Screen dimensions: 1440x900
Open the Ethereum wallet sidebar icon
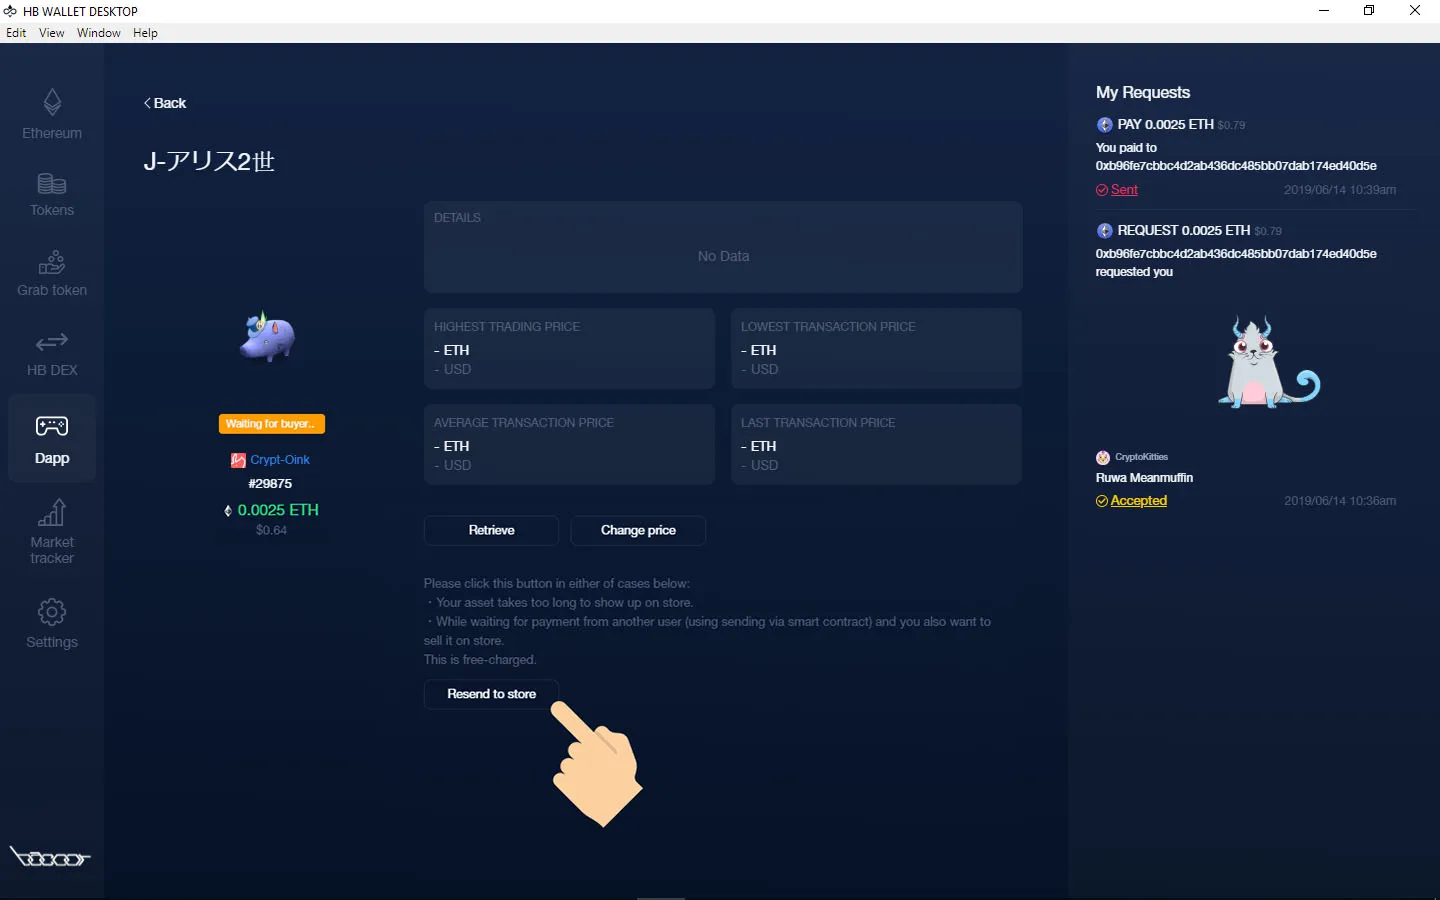(52, 103)
